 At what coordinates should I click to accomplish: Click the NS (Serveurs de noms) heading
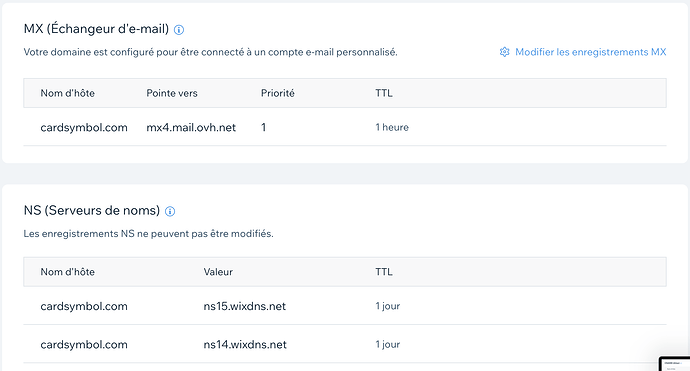point(92,210)
